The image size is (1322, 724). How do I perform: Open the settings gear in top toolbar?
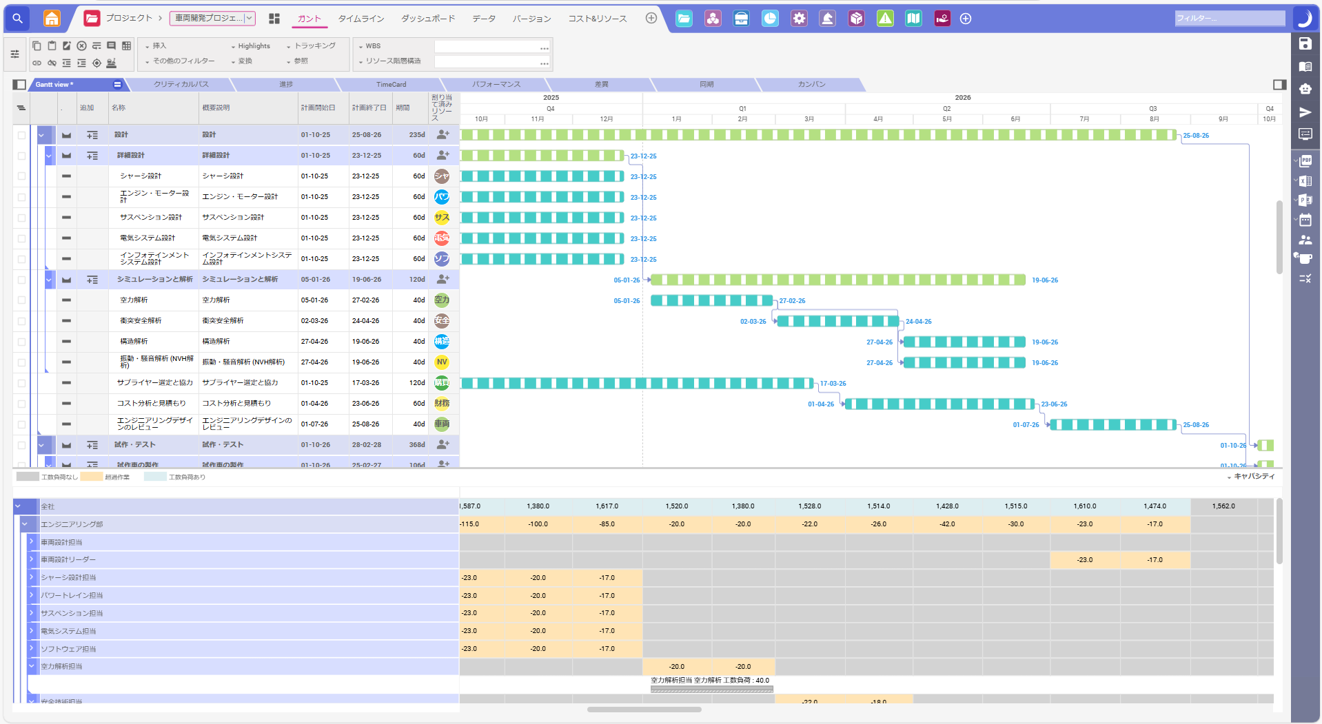[799, 18]
